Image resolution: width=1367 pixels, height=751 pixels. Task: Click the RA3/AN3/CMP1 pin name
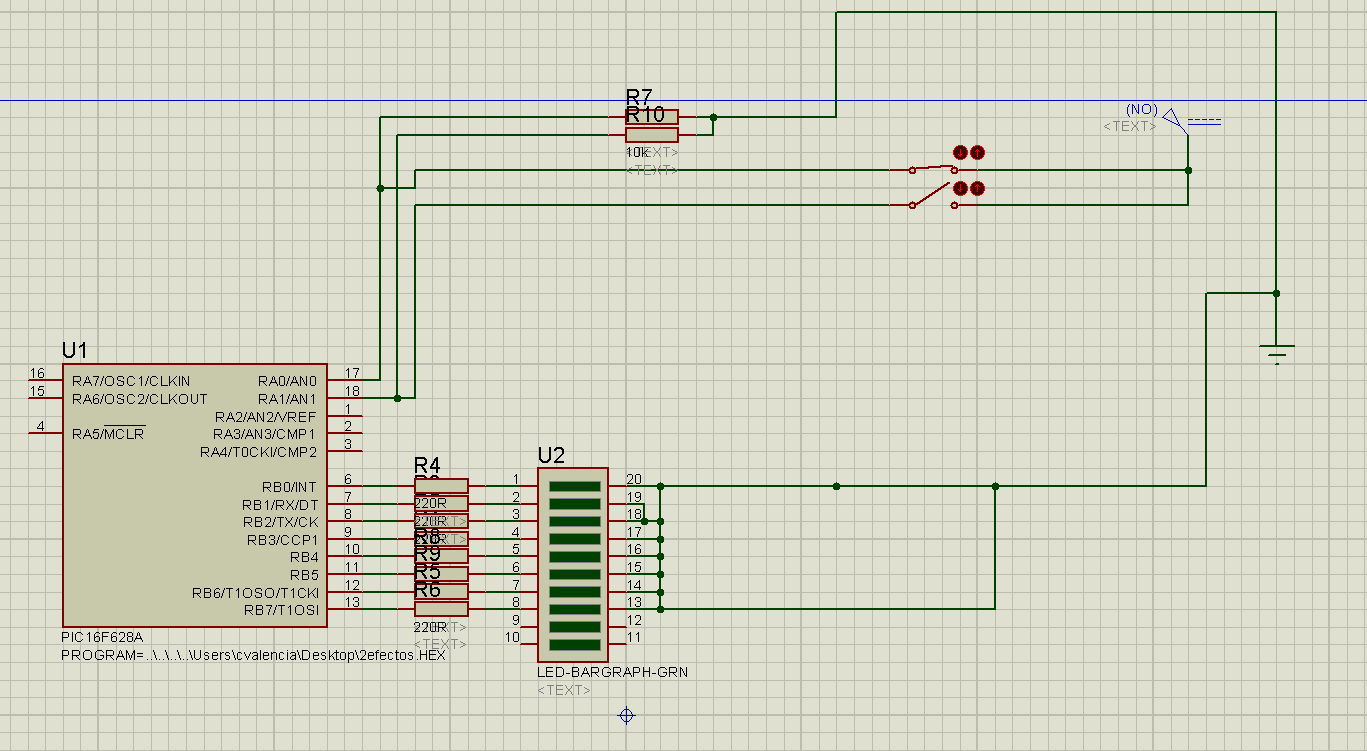[265, 434]
